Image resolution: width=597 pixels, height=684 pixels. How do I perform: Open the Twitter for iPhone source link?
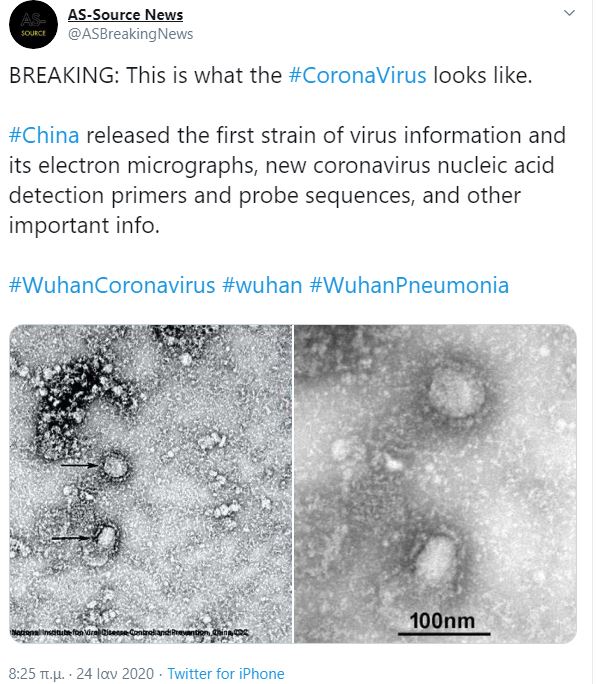click(226, 673)
